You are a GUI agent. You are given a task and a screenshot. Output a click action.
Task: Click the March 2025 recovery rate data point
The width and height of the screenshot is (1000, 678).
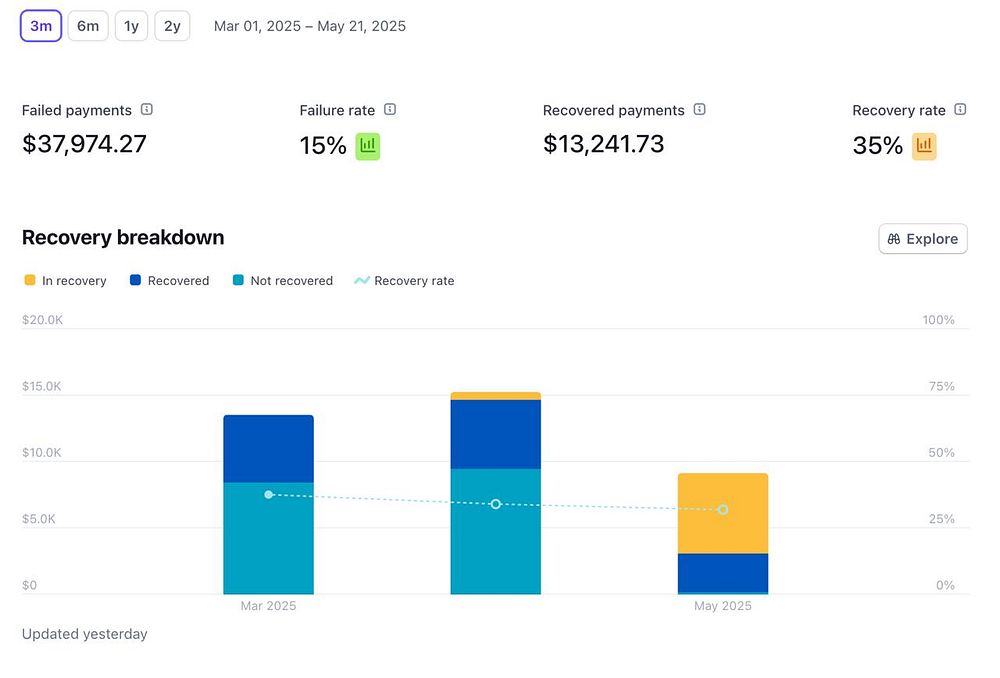tap(268, 494)
